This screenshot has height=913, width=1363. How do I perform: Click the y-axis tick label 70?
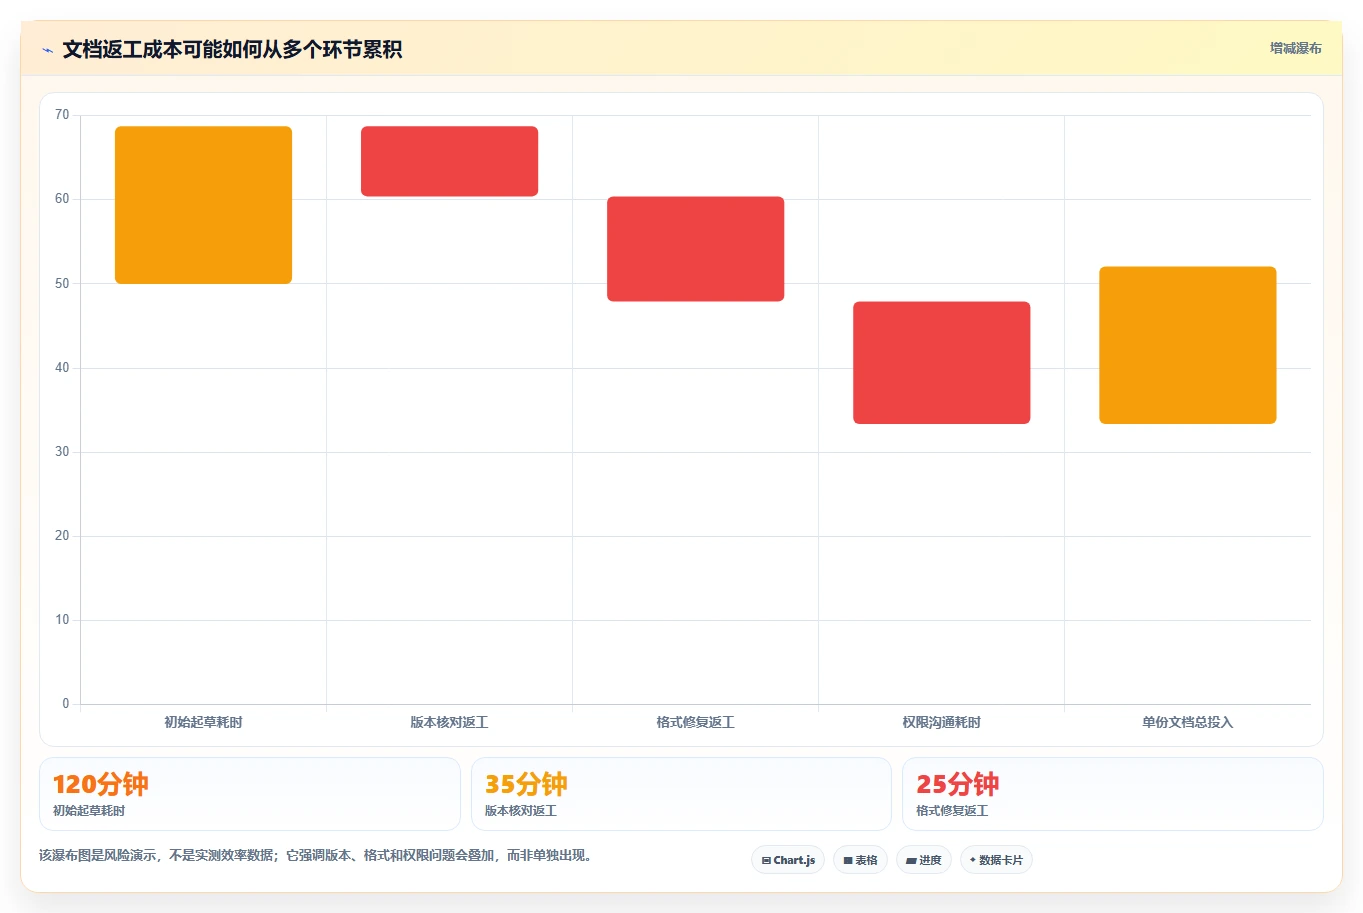click(x=62, y=115)
